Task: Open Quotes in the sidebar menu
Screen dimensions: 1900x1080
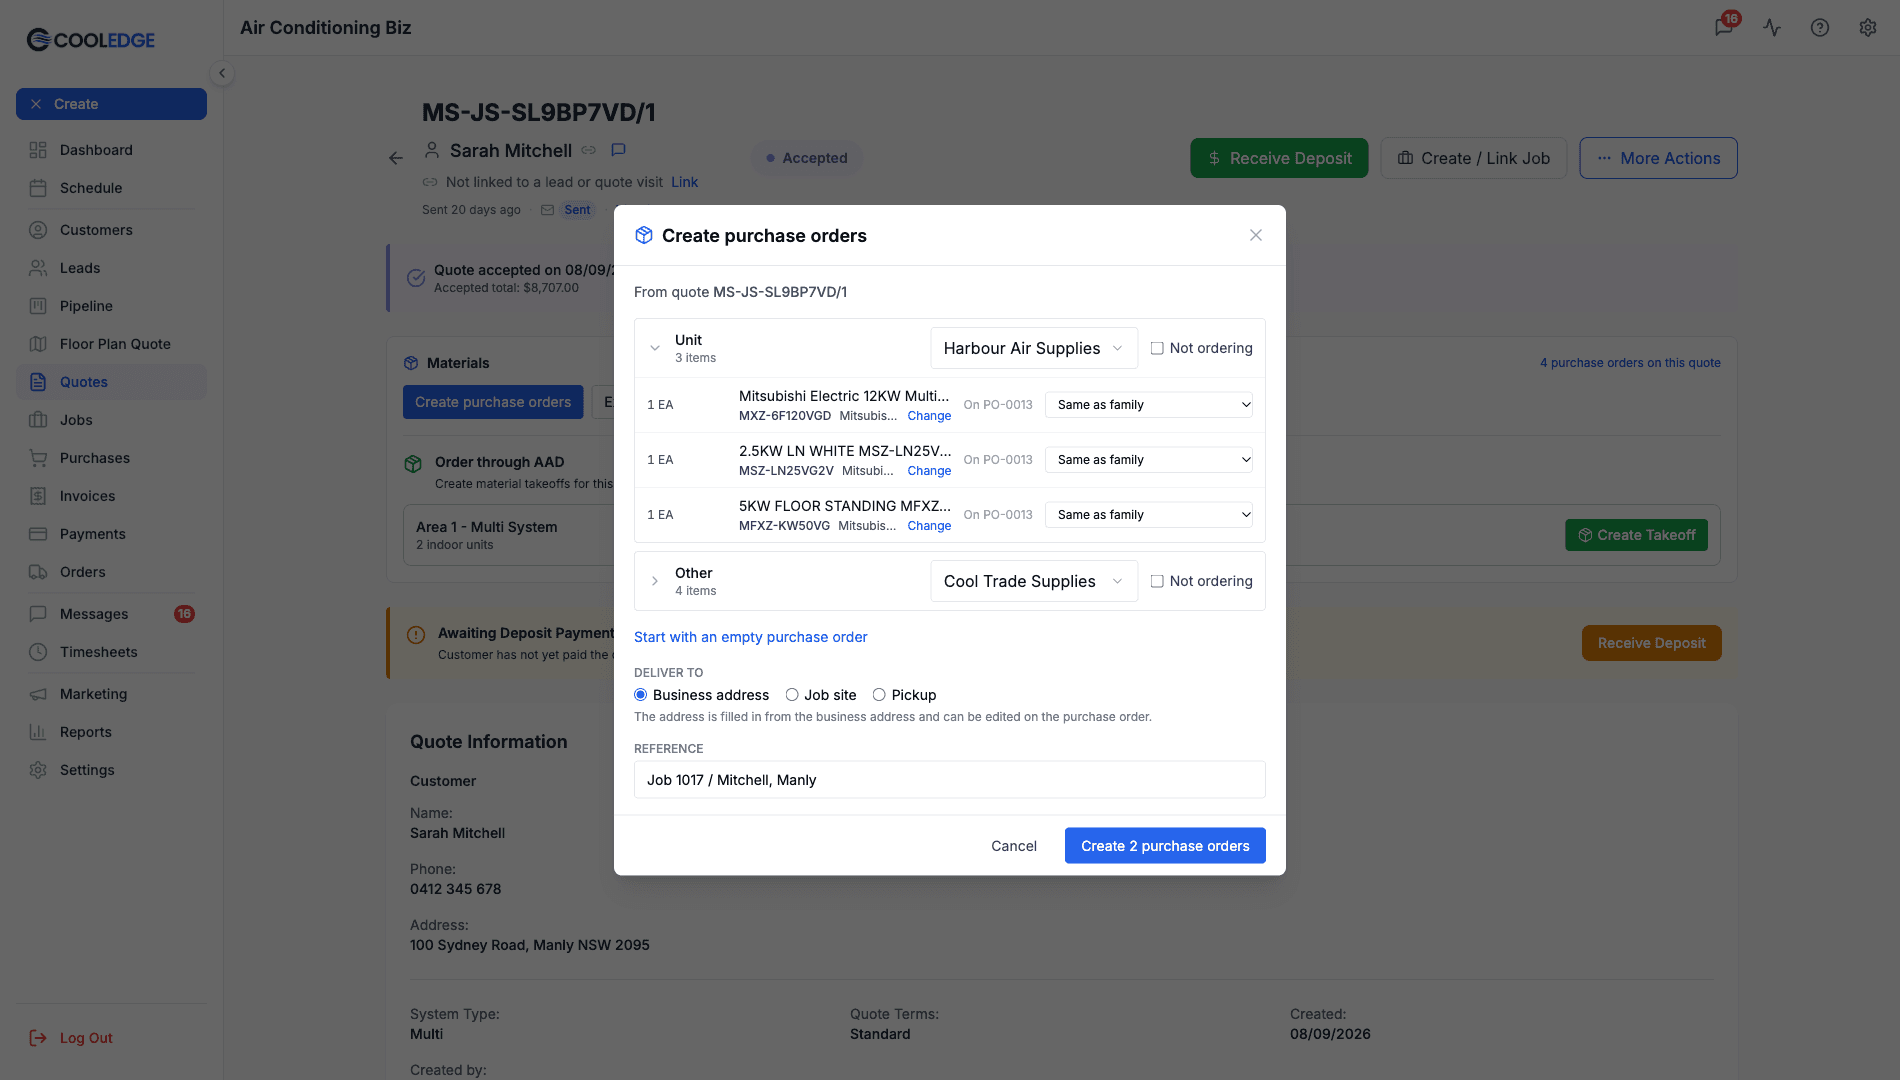Action: (x=111, y=382)
